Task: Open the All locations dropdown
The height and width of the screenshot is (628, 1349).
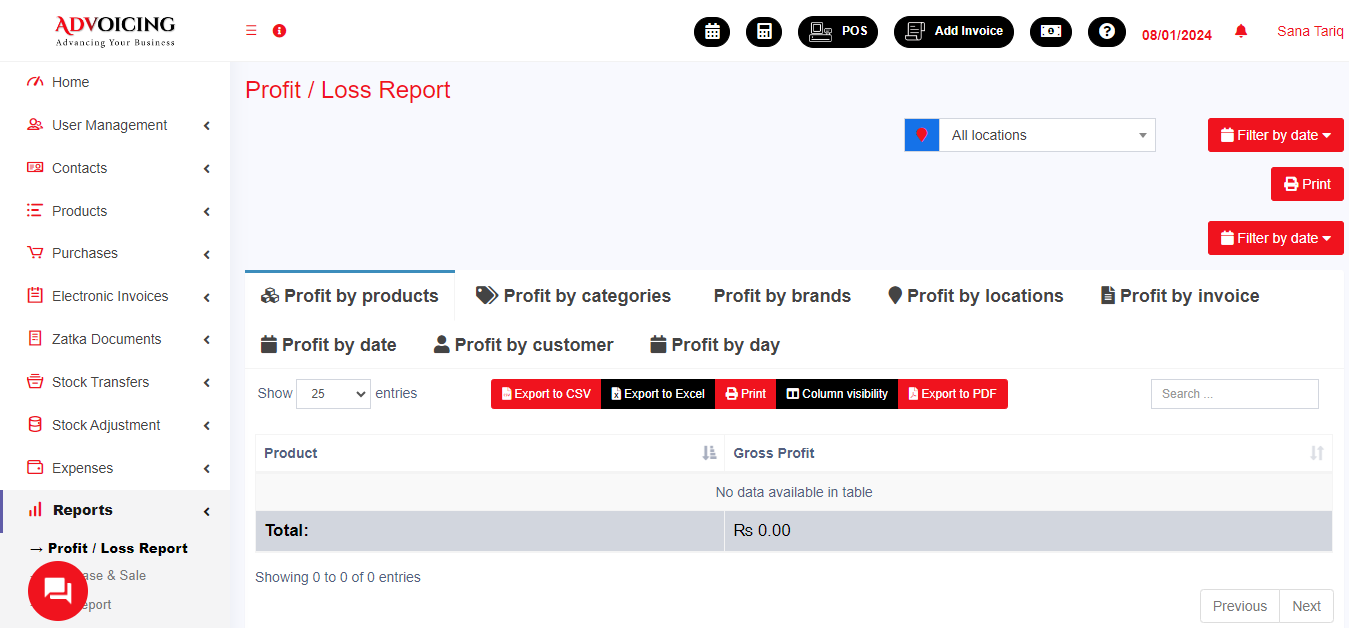Action: point(1046,135)
